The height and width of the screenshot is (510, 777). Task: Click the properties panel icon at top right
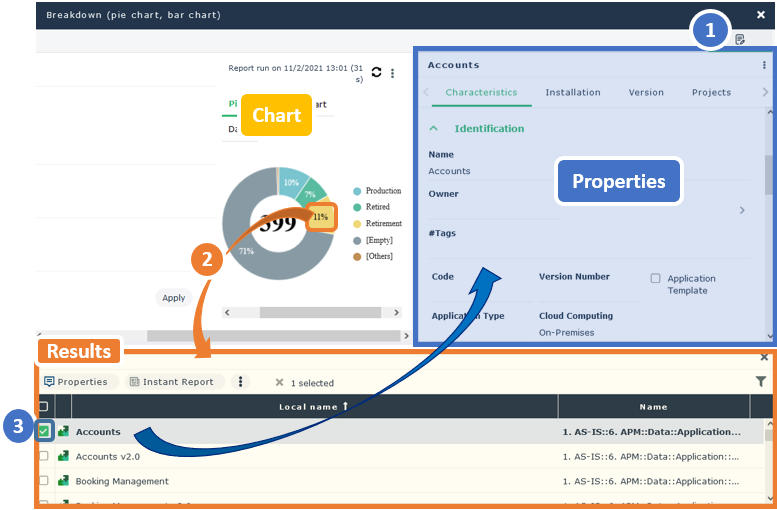click(x=740, y=40)
